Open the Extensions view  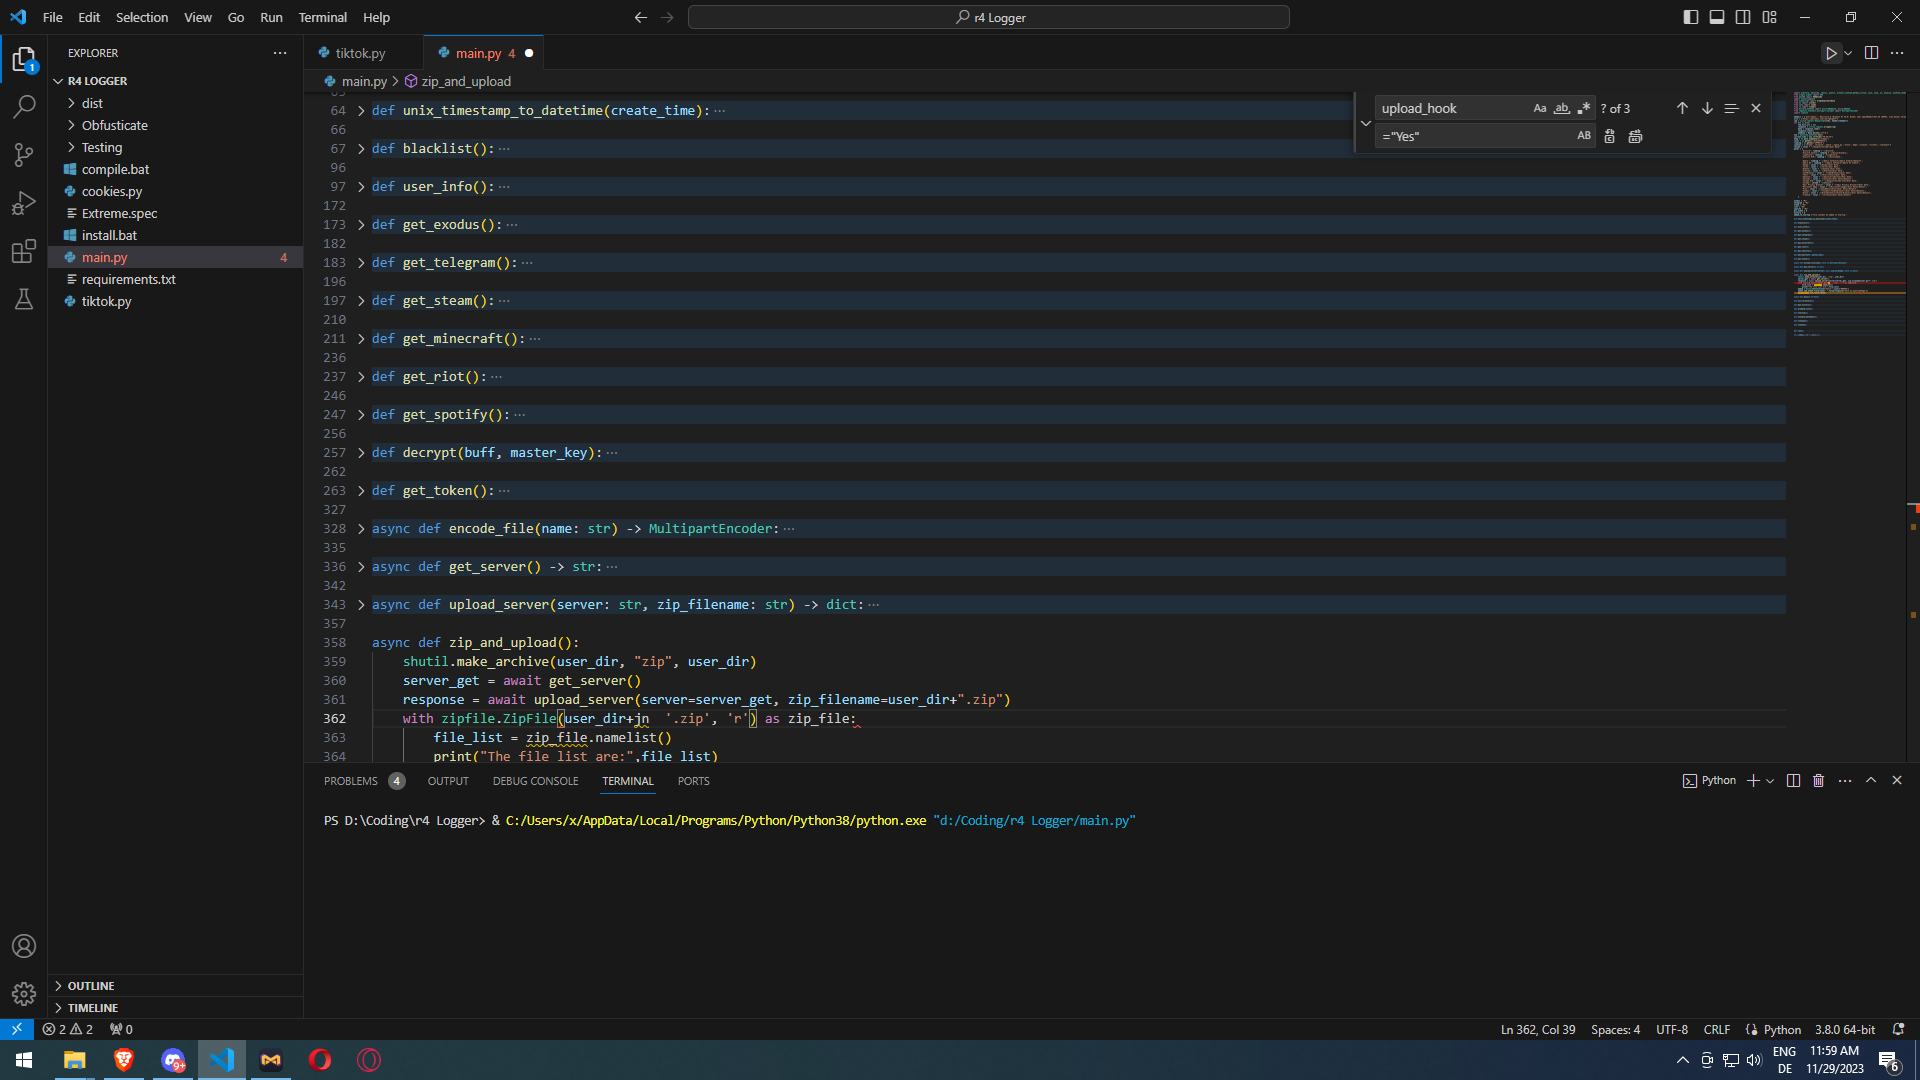pyautogui.click(x=24, y=251)
